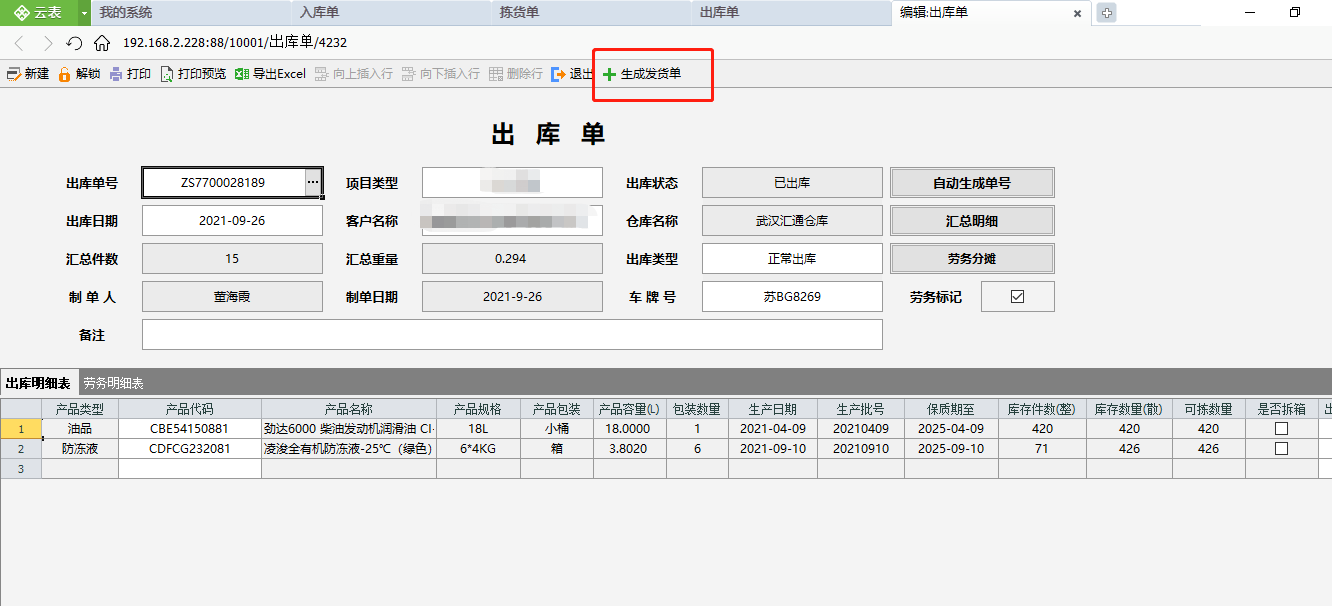The height and width of the screenshot is (606, 1332).
Task: Click 产品名称 column header
Action: click(x=349, y=409)
